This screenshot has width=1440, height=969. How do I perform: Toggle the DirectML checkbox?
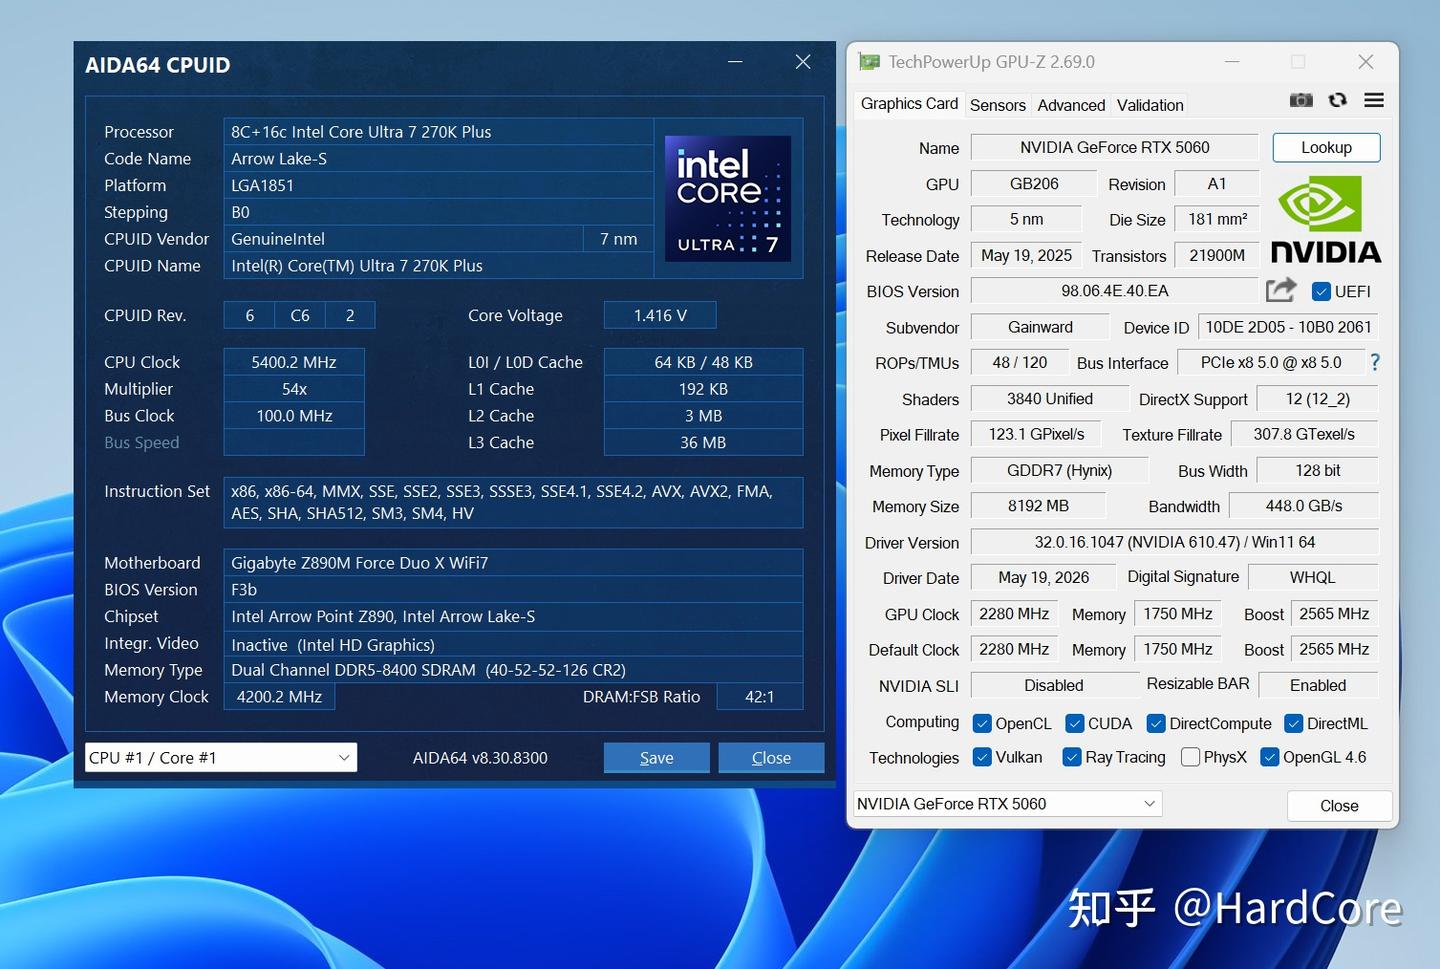[x=1293, y=723]
